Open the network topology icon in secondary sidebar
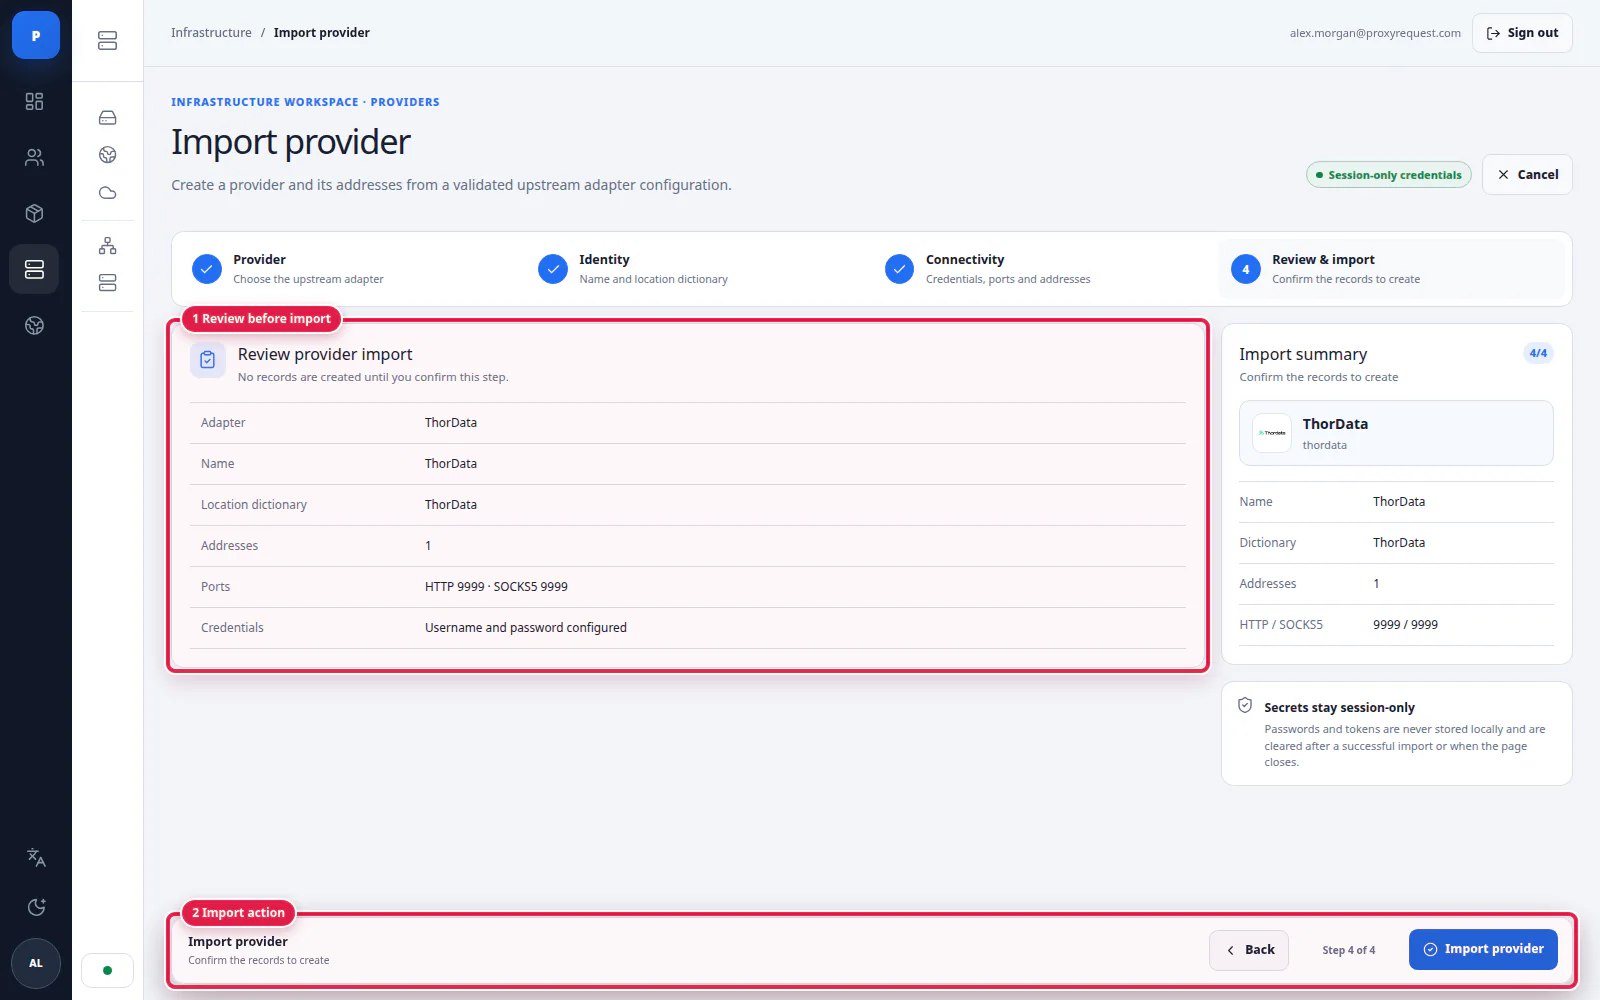 tap(108, 246)
